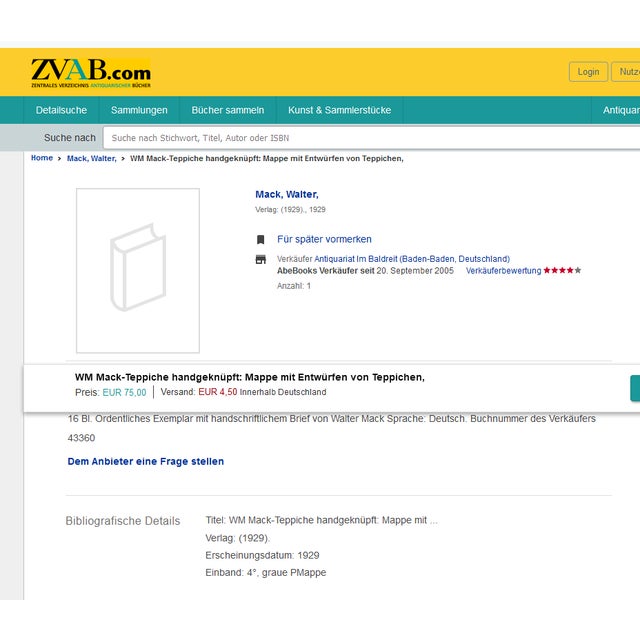Click the search field for Stichwort, Titel, Autor
Screen dimensions: 640x640
click(371, 138)
